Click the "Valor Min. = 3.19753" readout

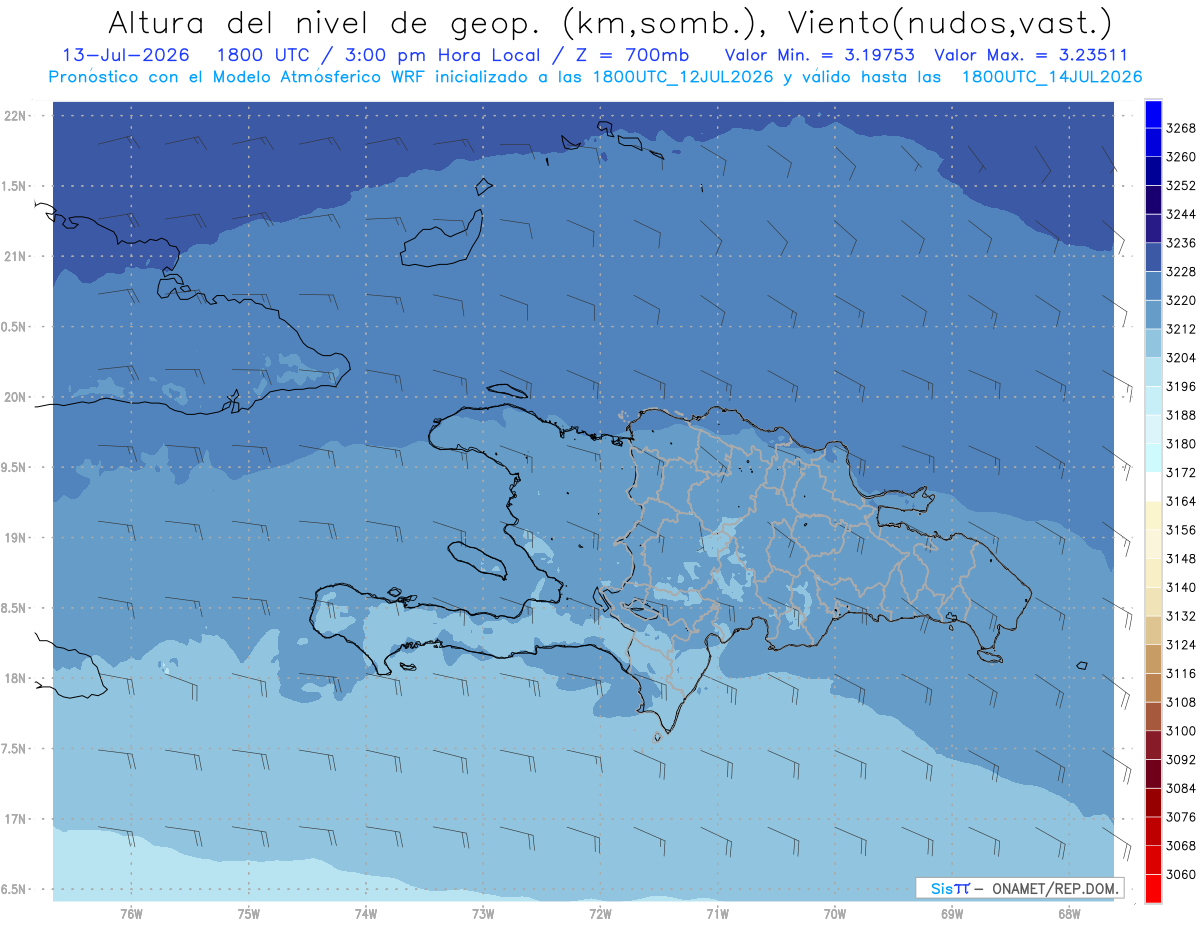pos(820,55)
